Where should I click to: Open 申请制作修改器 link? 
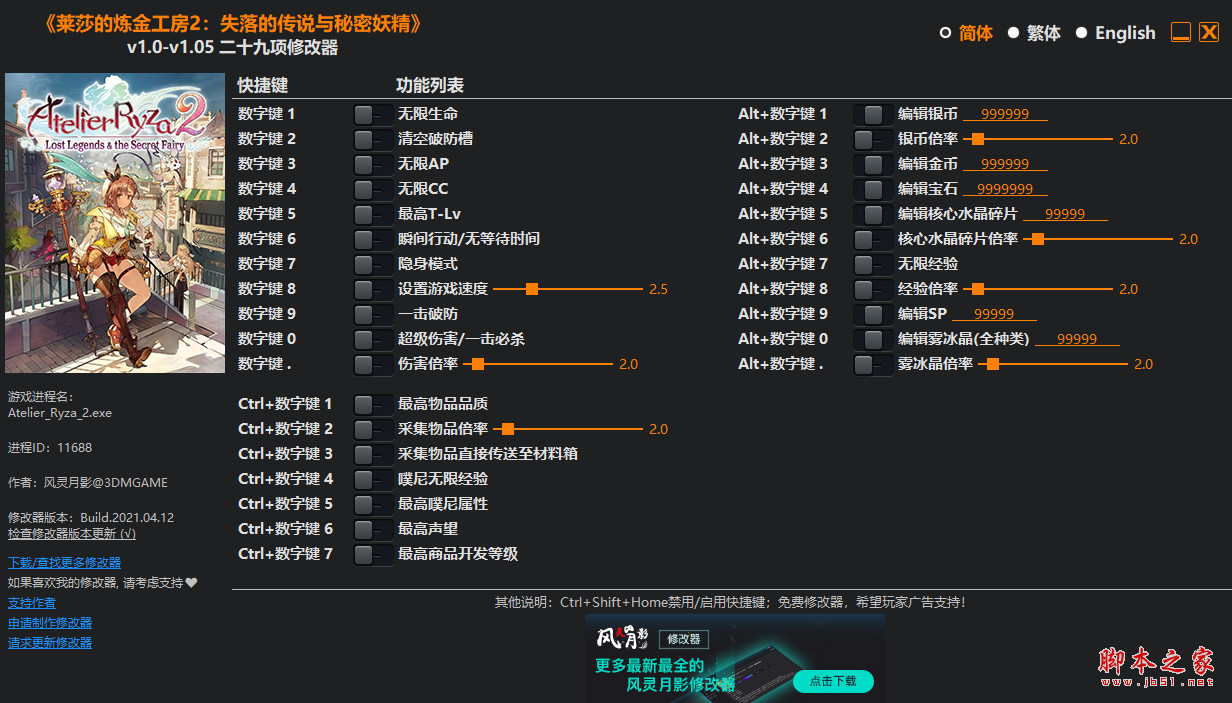50,623
